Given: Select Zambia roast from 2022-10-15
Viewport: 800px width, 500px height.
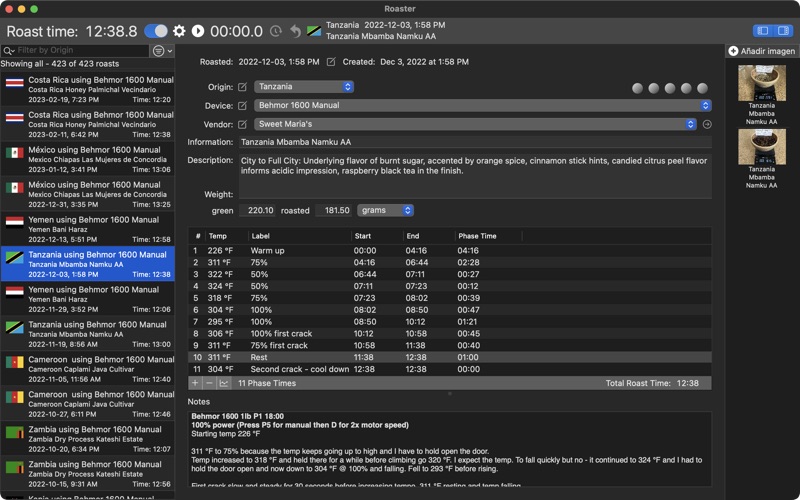Looking at the screenshot, I should (87, 474).
